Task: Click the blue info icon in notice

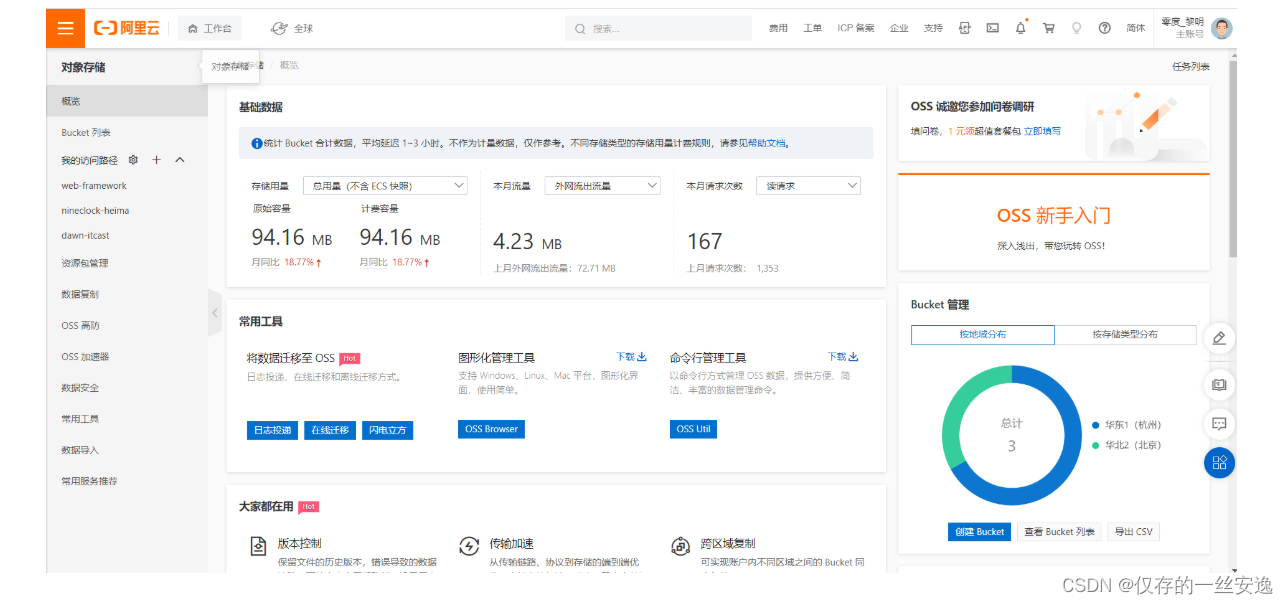Action: click(257, 143)
